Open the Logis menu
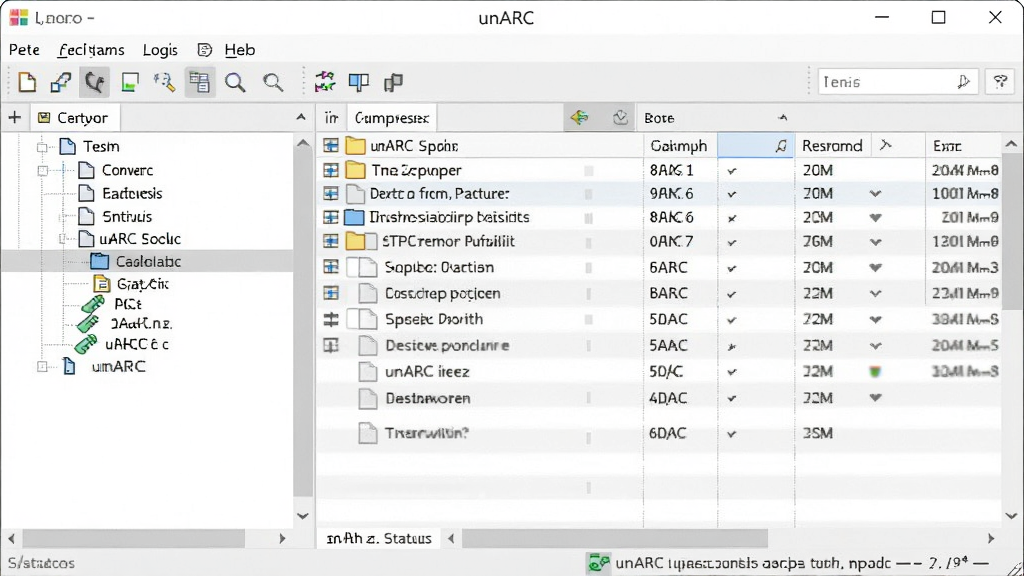Screen dimensions: 1024x576 click(160, 50)
